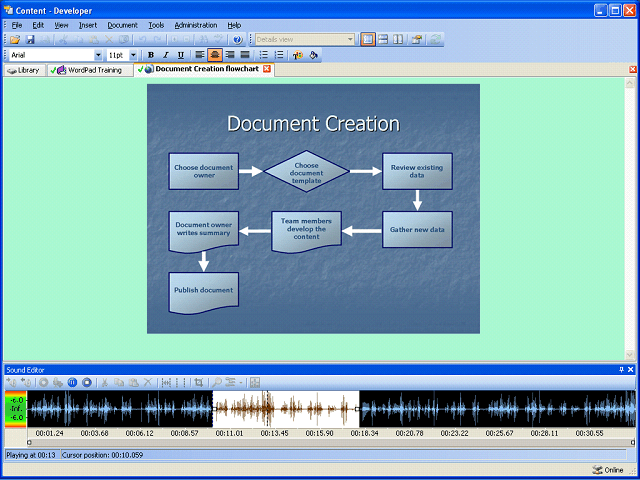Screen dimensions: 640x480
Task: Close the Document Creation flowchart tab
Action: click(267, 69)
